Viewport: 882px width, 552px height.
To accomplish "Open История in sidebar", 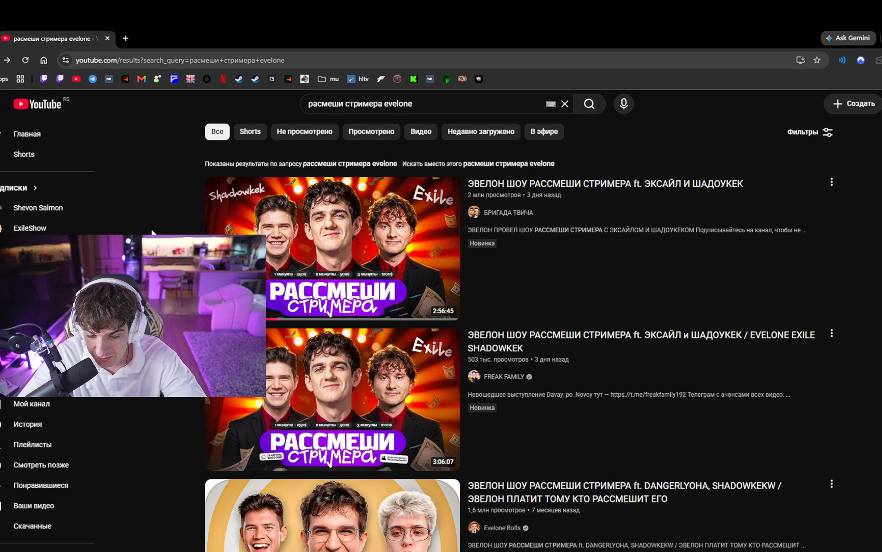I will (x=28, y=424).
